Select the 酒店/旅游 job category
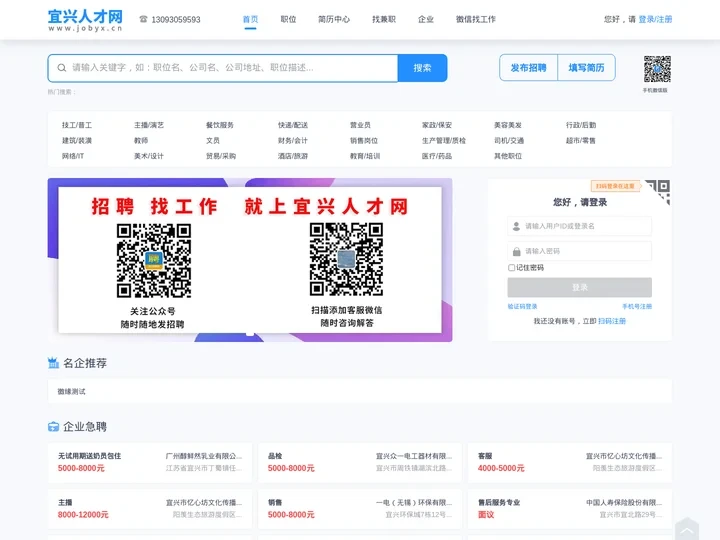 (292, 156)
